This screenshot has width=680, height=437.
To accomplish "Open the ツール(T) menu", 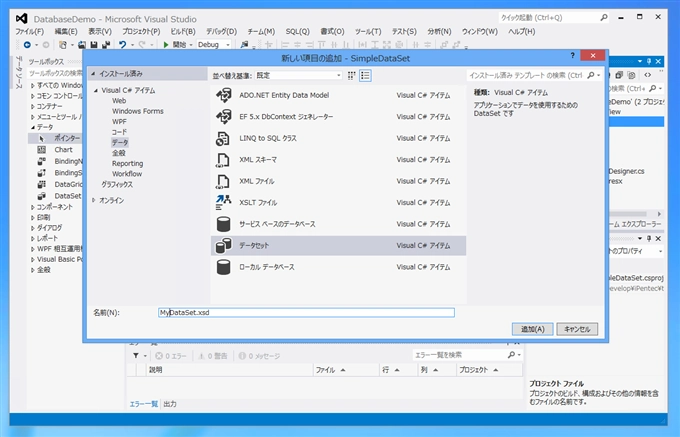I will [x=368, y=32].
